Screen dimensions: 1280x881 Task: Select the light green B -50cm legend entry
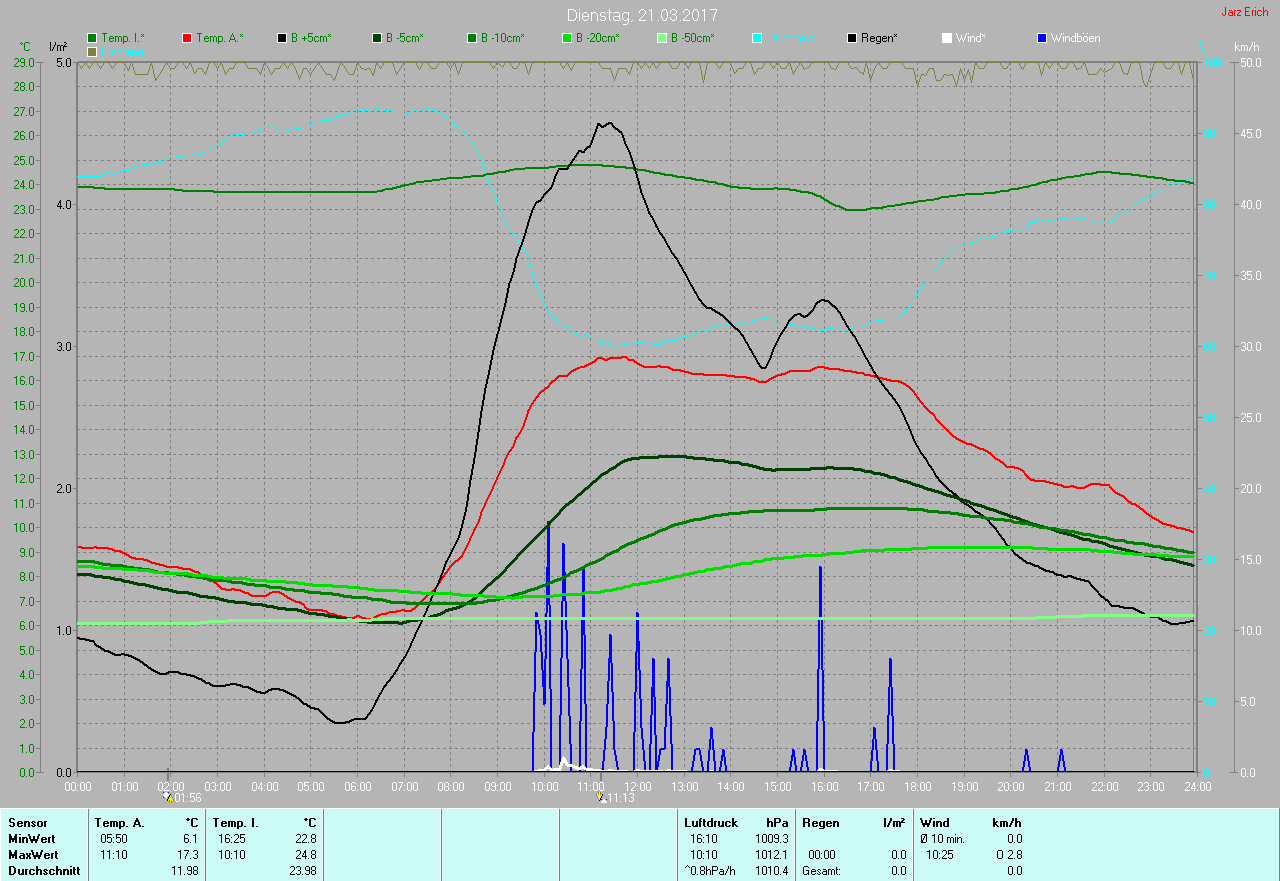[663, 38]
